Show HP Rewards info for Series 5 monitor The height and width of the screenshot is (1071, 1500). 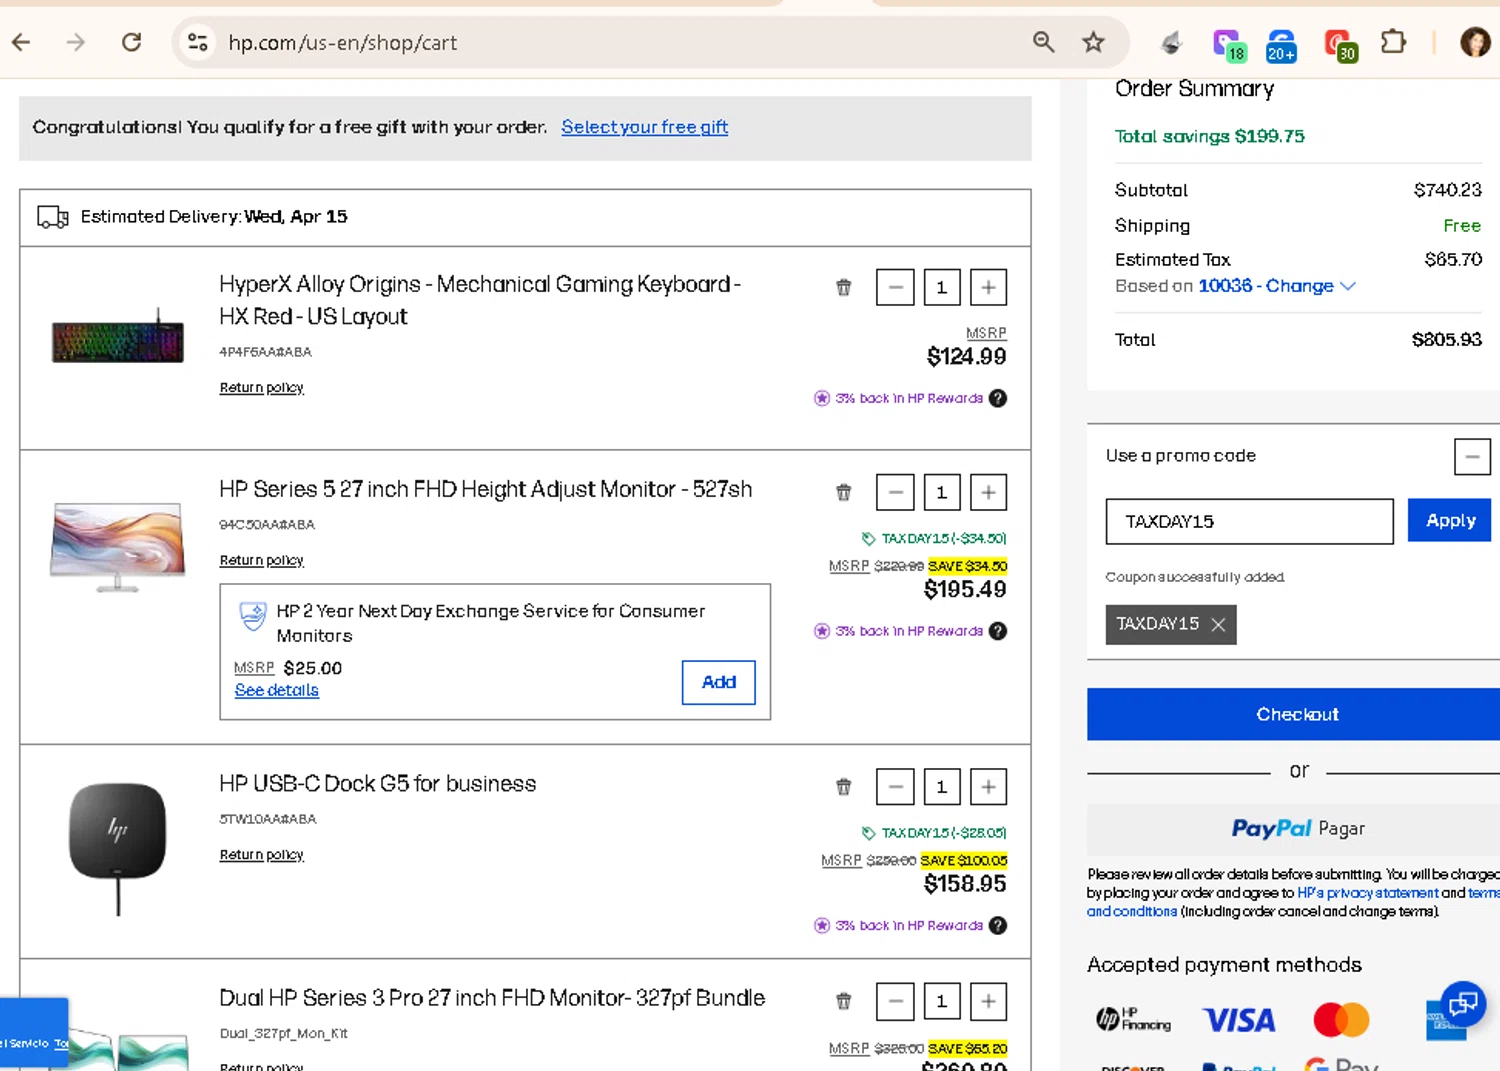pos(998,631)
